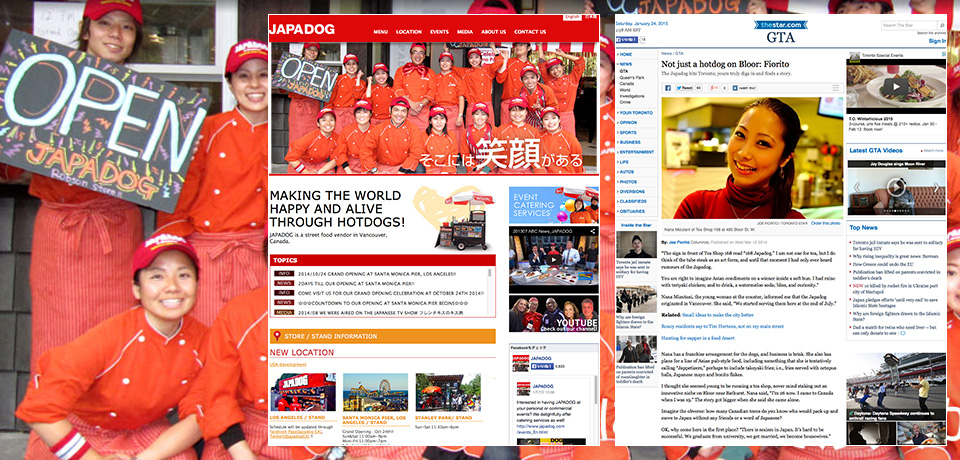This screenshot has width=960, height=460.
Task: Click the Search The Star input field
Action: pos(905,24)
